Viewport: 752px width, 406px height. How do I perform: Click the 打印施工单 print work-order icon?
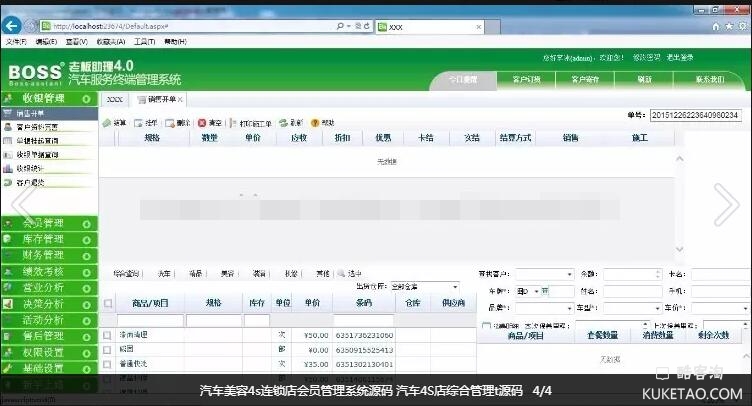233,123
